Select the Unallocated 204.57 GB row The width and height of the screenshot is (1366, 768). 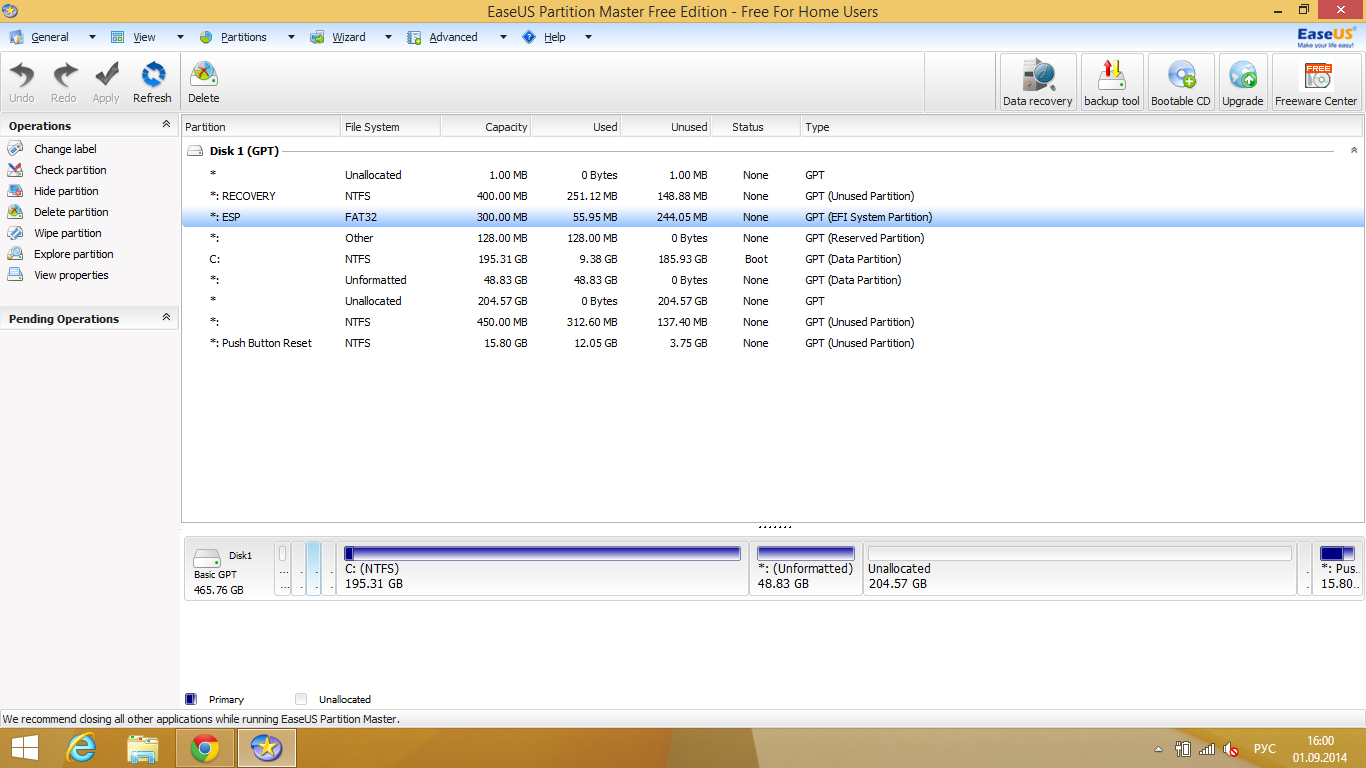772,301
